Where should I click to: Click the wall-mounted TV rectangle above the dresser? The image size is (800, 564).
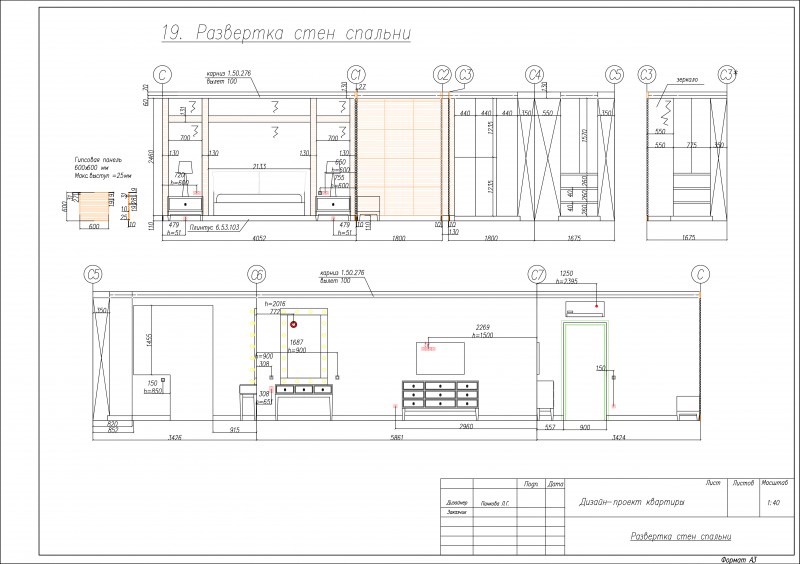(x=440, y=358)
